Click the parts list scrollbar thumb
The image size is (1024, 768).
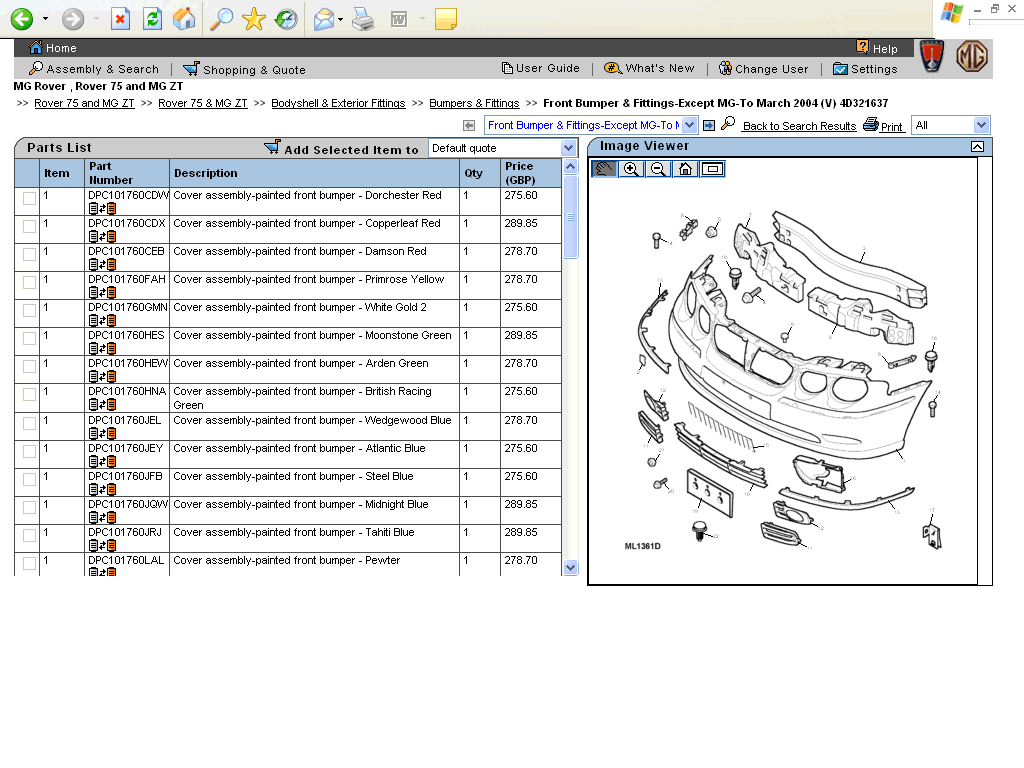570,217
